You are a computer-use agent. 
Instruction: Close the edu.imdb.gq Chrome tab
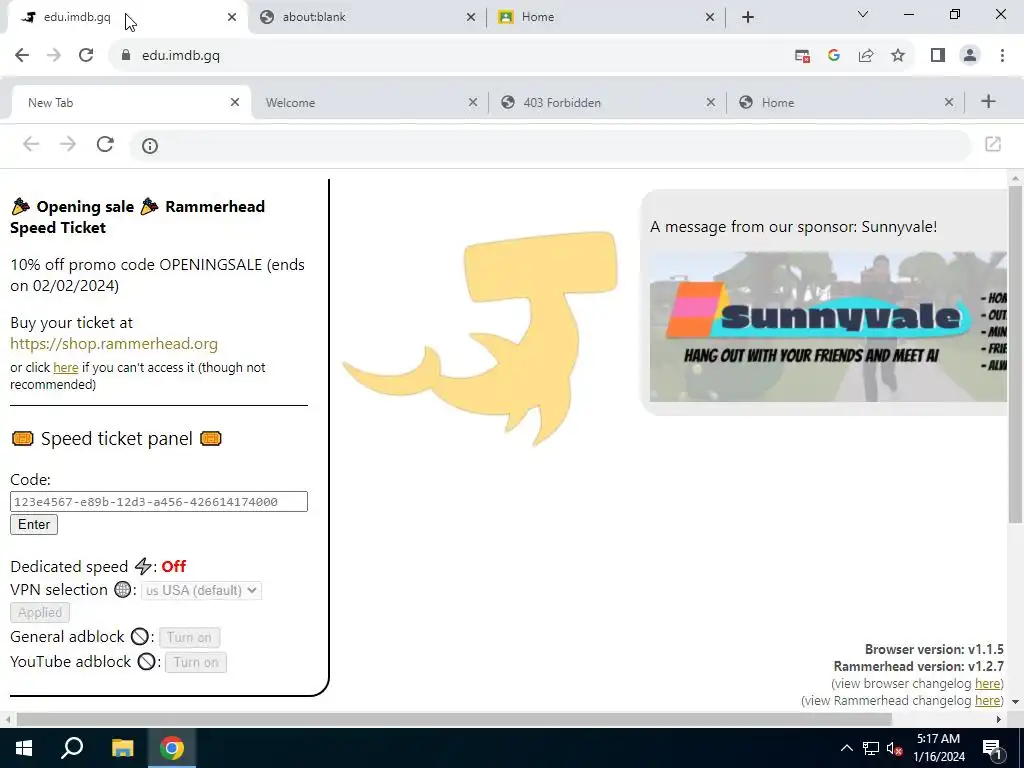(232, 17)
